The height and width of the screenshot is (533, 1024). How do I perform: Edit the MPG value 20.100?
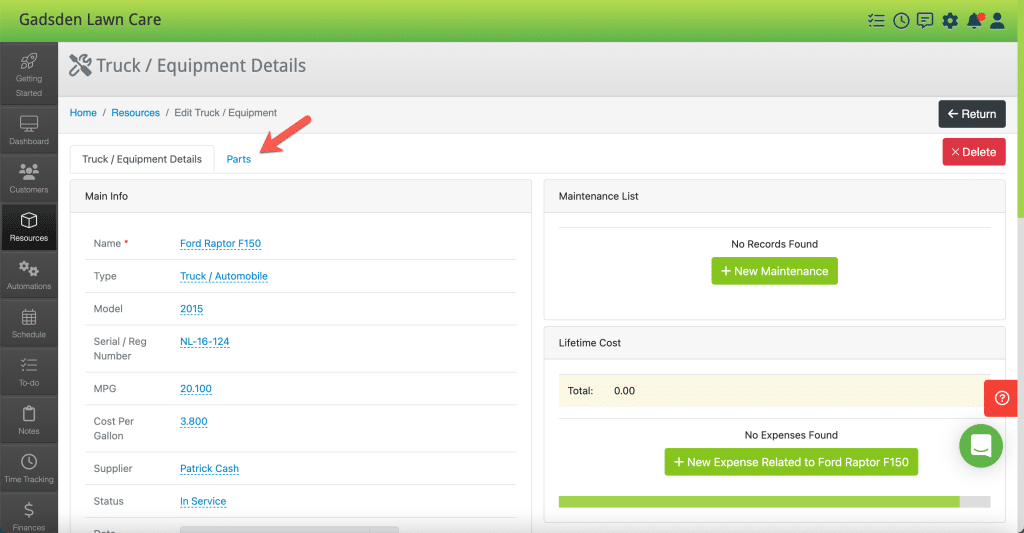click(x=196, y=389)
